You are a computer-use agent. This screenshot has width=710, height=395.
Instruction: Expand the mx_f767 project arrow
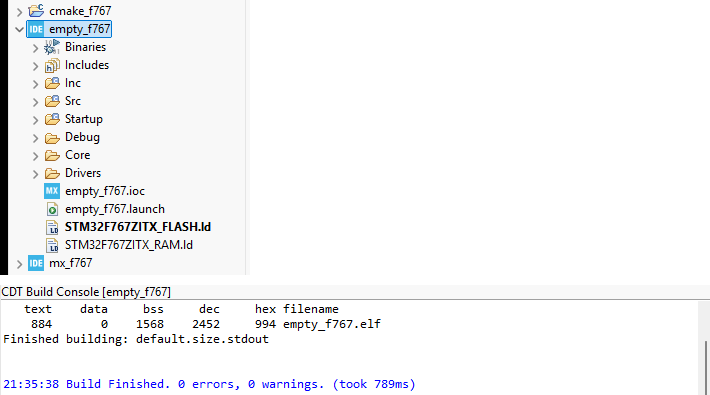pos(19,264)
